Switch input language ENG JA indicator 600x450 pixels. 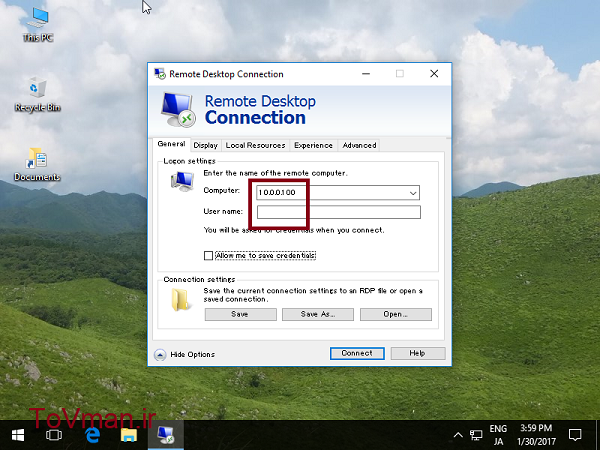point(498,435)
